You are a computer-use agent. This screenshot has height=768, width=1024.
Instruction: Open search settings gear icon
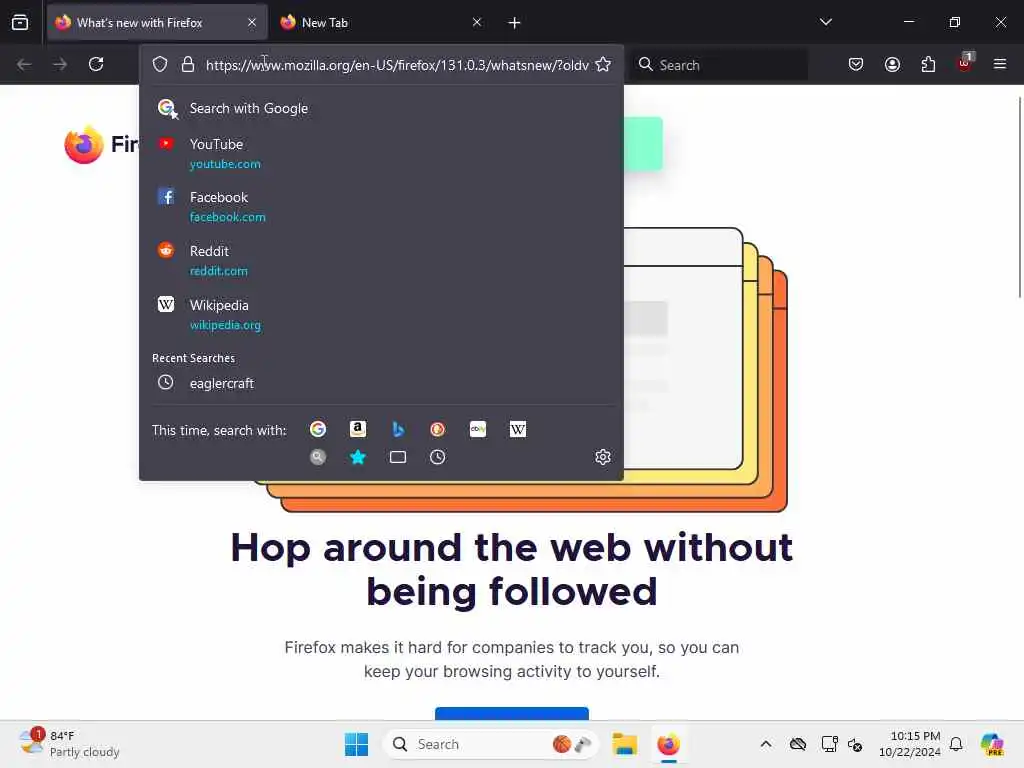click(603, 456)
